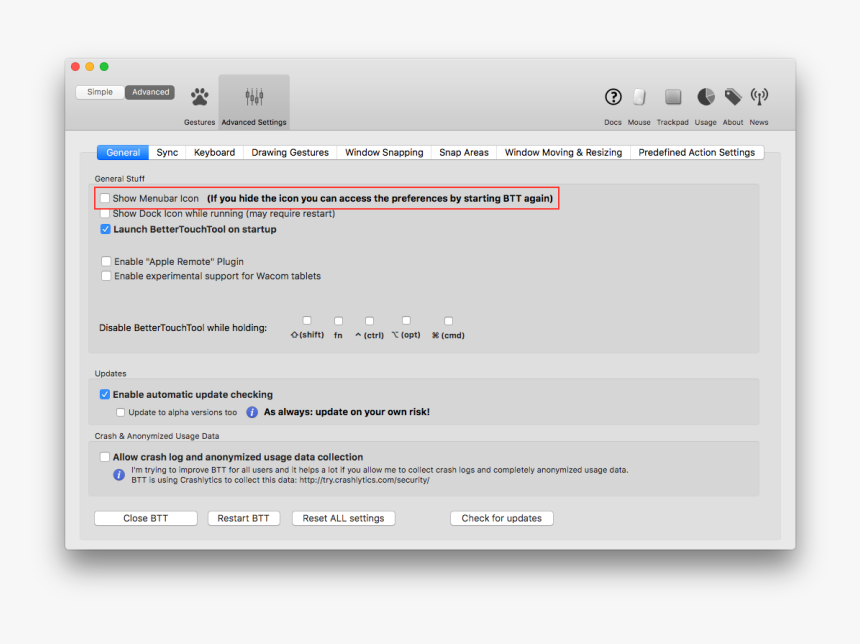Click the Restart BTT button
Viewport: 860px width, 644px height.
coord(244,518)
